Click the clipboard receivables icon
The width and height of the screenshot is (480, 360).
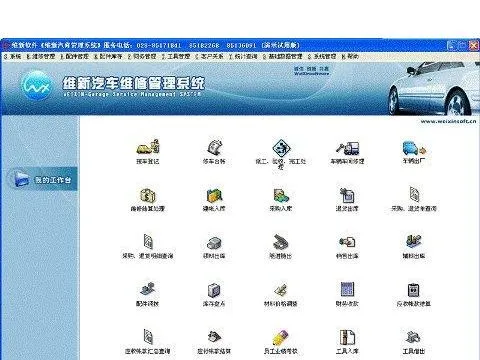[x=413, y=290]
